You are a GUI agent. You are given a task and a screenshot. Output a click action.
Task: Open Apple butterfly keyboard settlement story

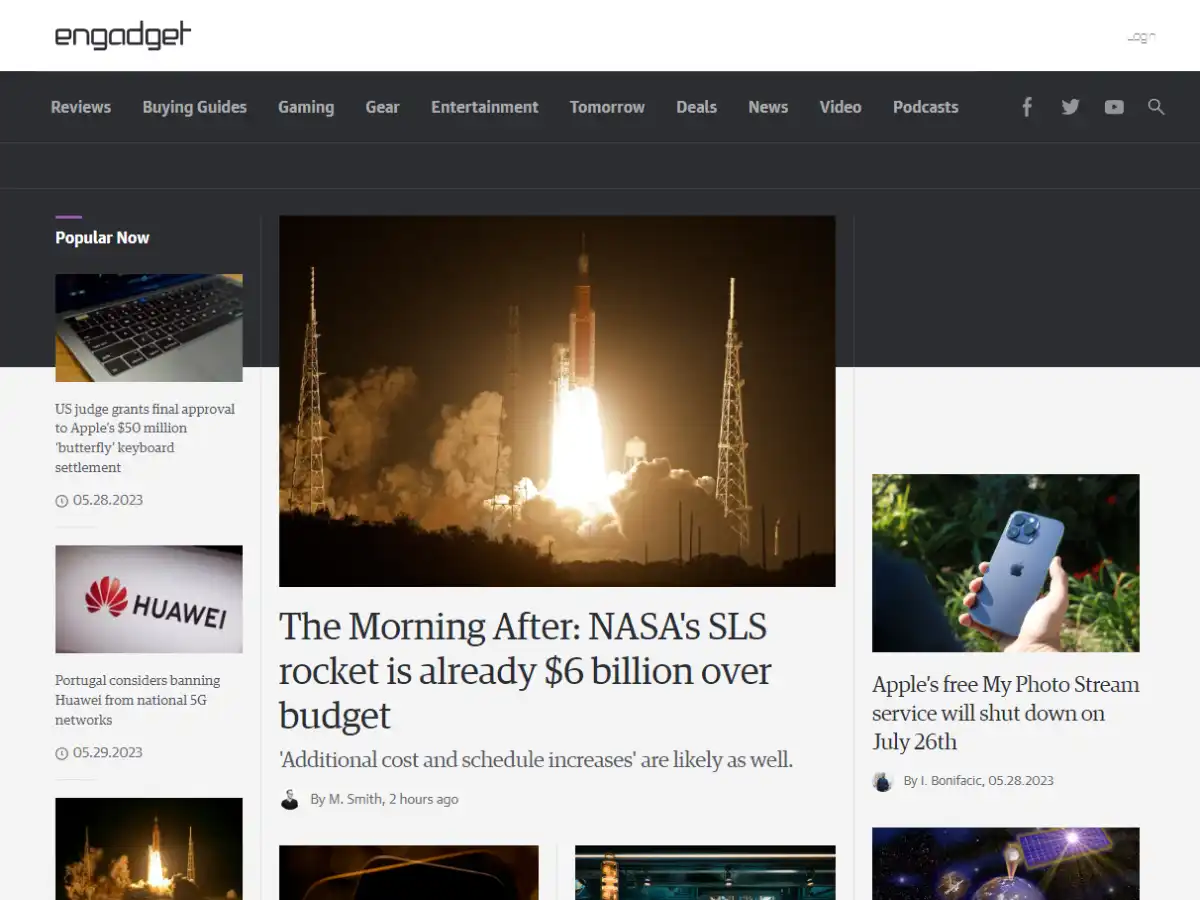(x=145, y=438)
